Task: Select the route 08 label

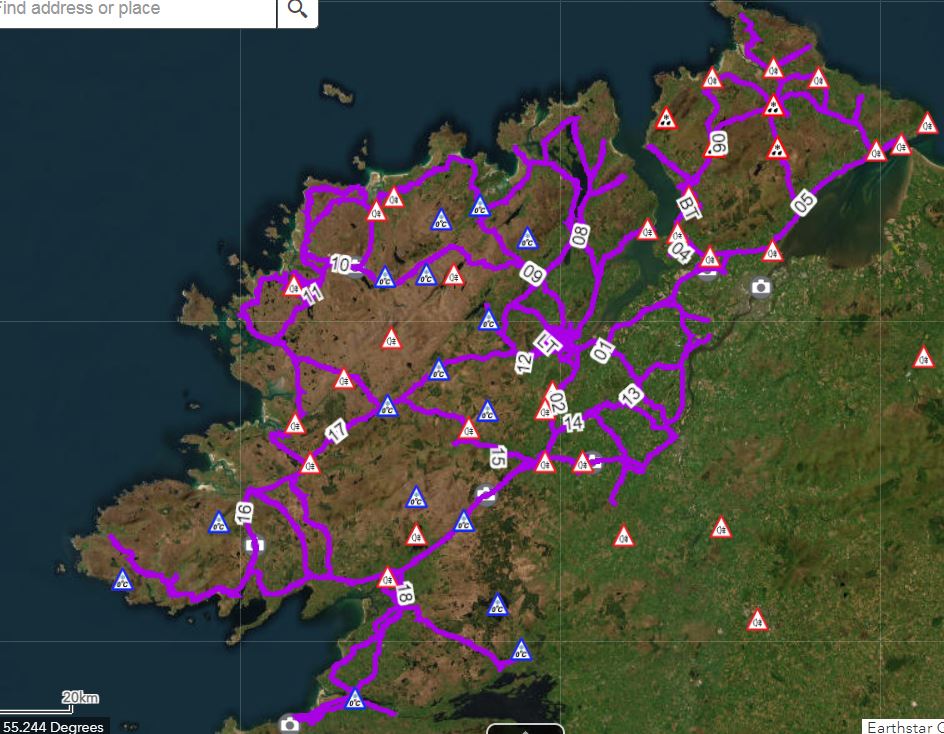Action: click(579, 236)
